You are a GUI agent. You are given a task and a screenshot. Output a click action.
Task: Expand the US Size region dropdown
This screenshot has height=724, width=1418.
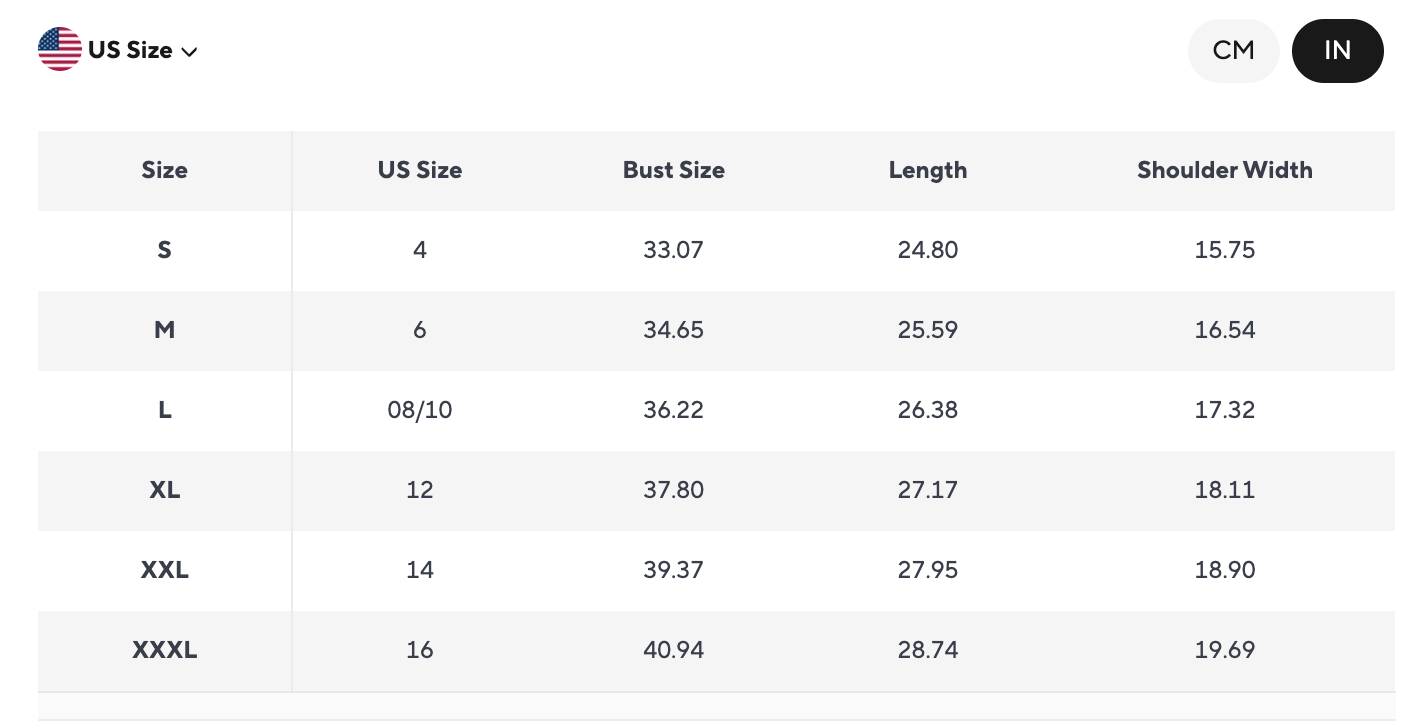(x=141, y=50)
